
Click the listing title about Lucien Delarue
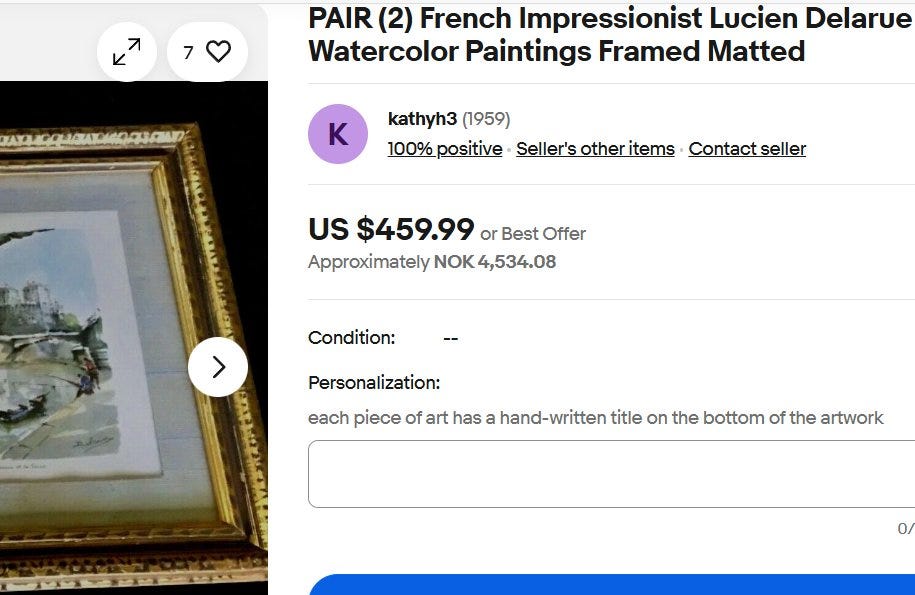pos(610,34)
